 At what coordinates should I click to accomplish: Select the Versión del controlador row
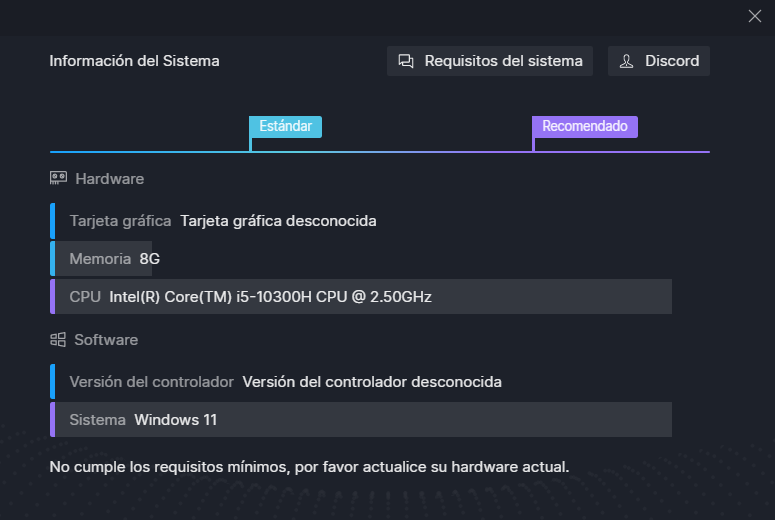coord(361,382)
